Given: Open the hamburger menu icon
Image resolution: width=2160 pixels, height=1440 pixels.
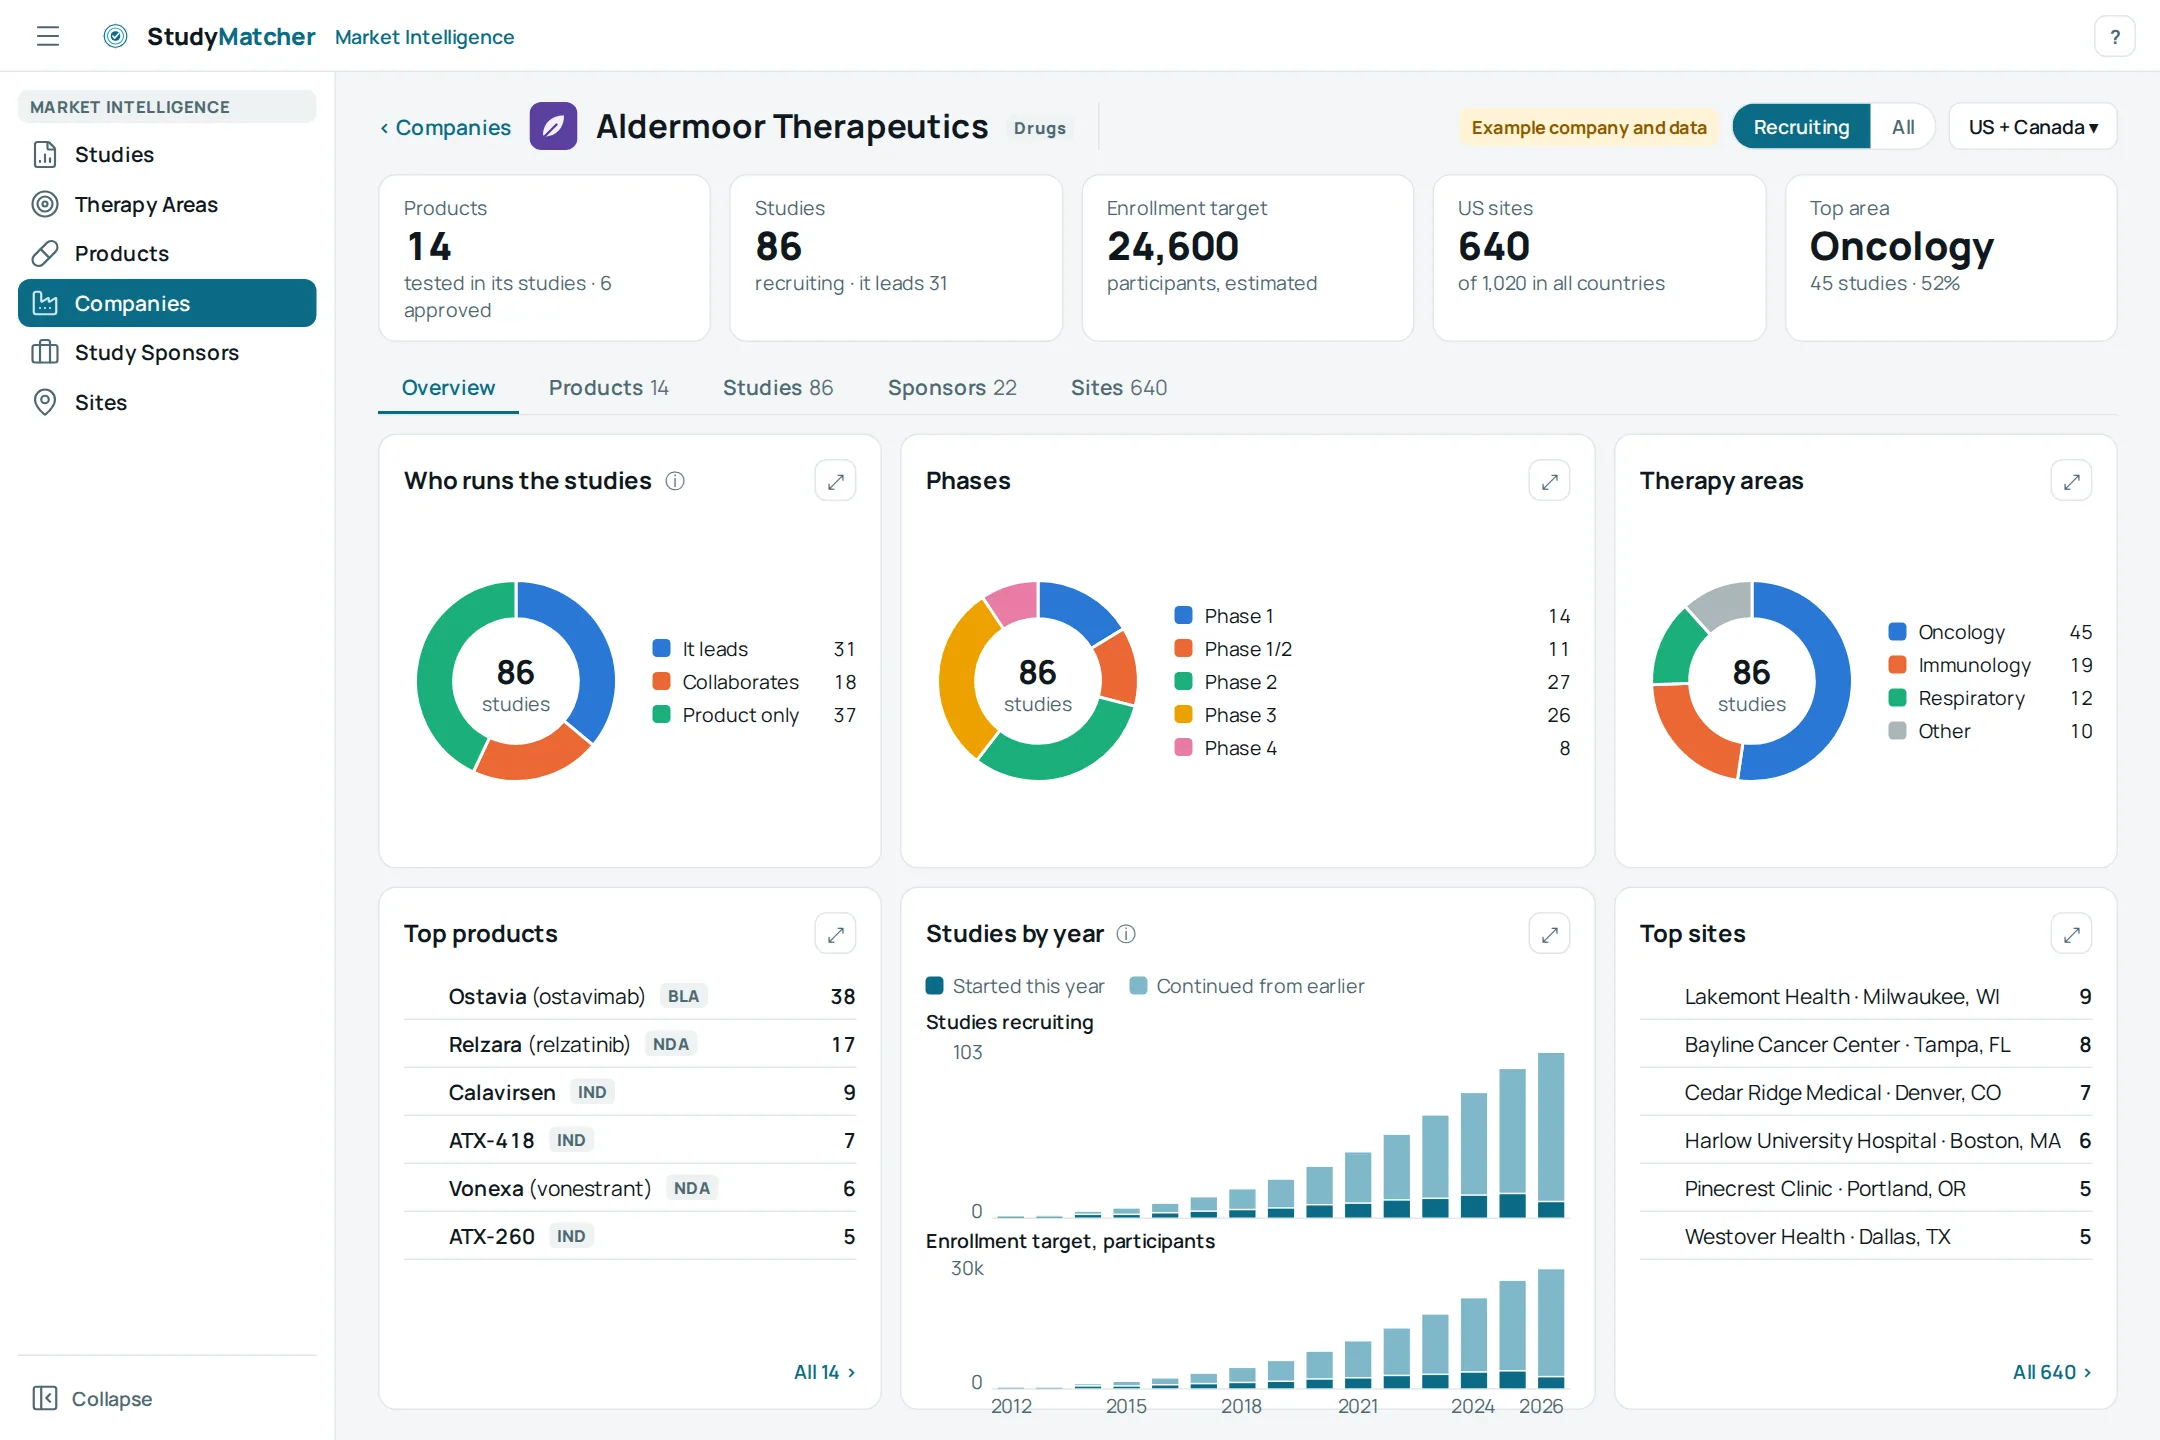Looking at the screenshot, I should tap(47, 37).
